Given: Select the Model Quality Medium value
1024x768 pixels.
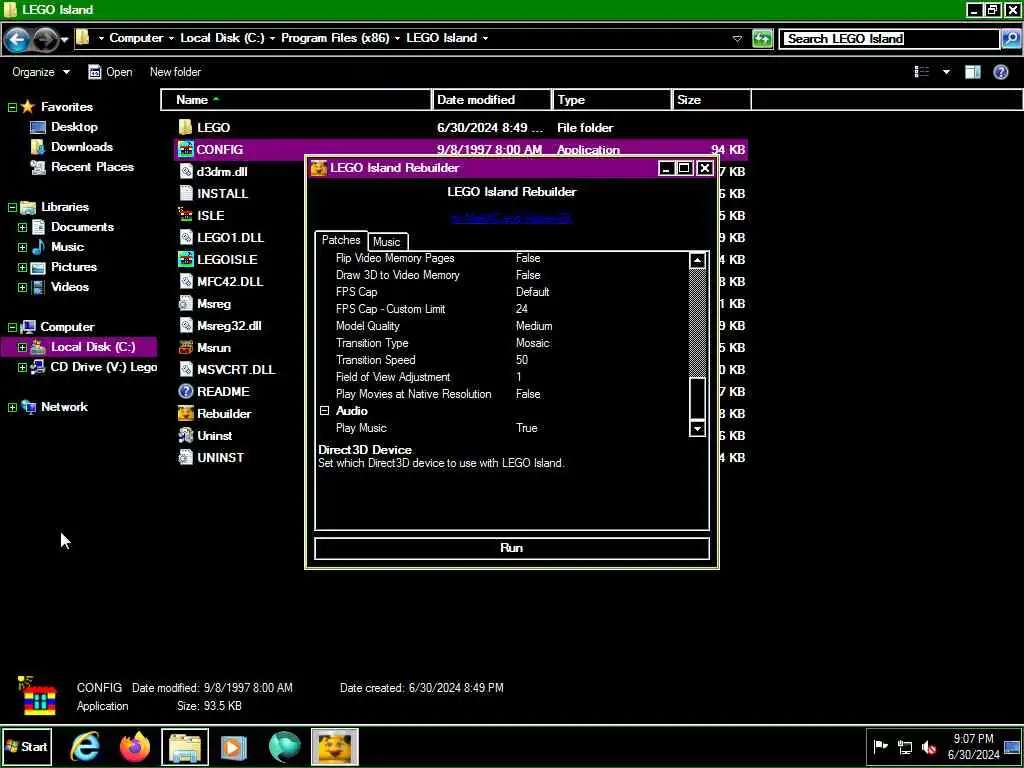Looking at the screenshot, I should coord(534,326).
